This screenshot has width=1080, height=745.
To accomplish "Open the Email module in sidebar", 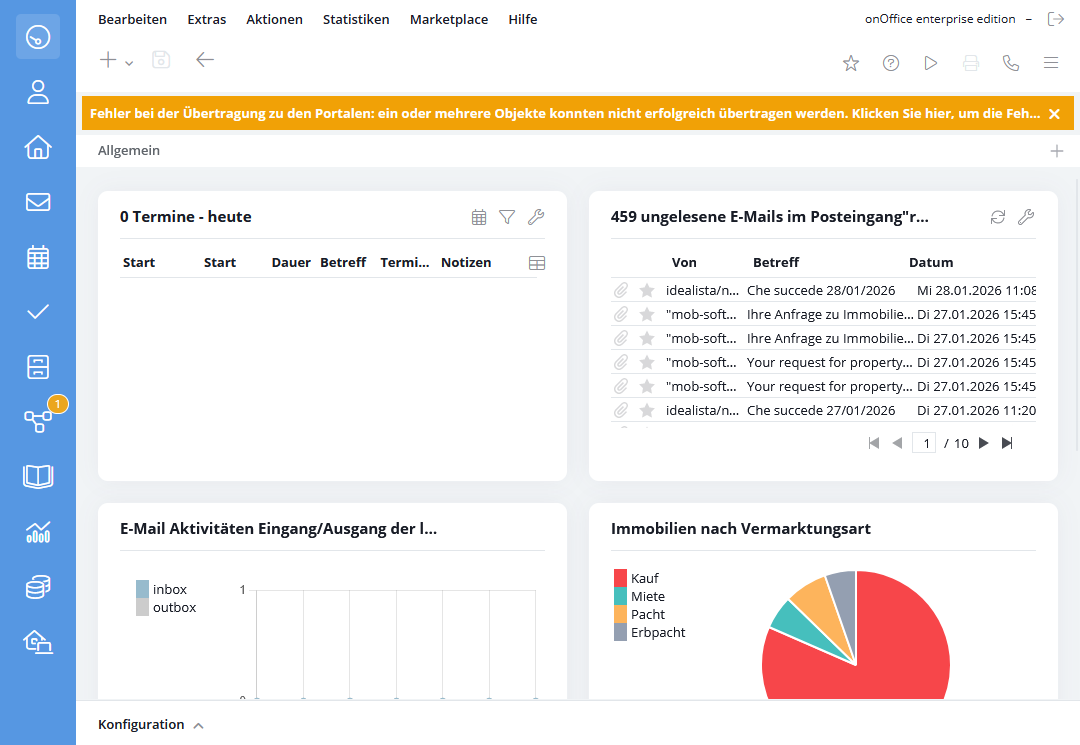I will click(x=38, y=202).
